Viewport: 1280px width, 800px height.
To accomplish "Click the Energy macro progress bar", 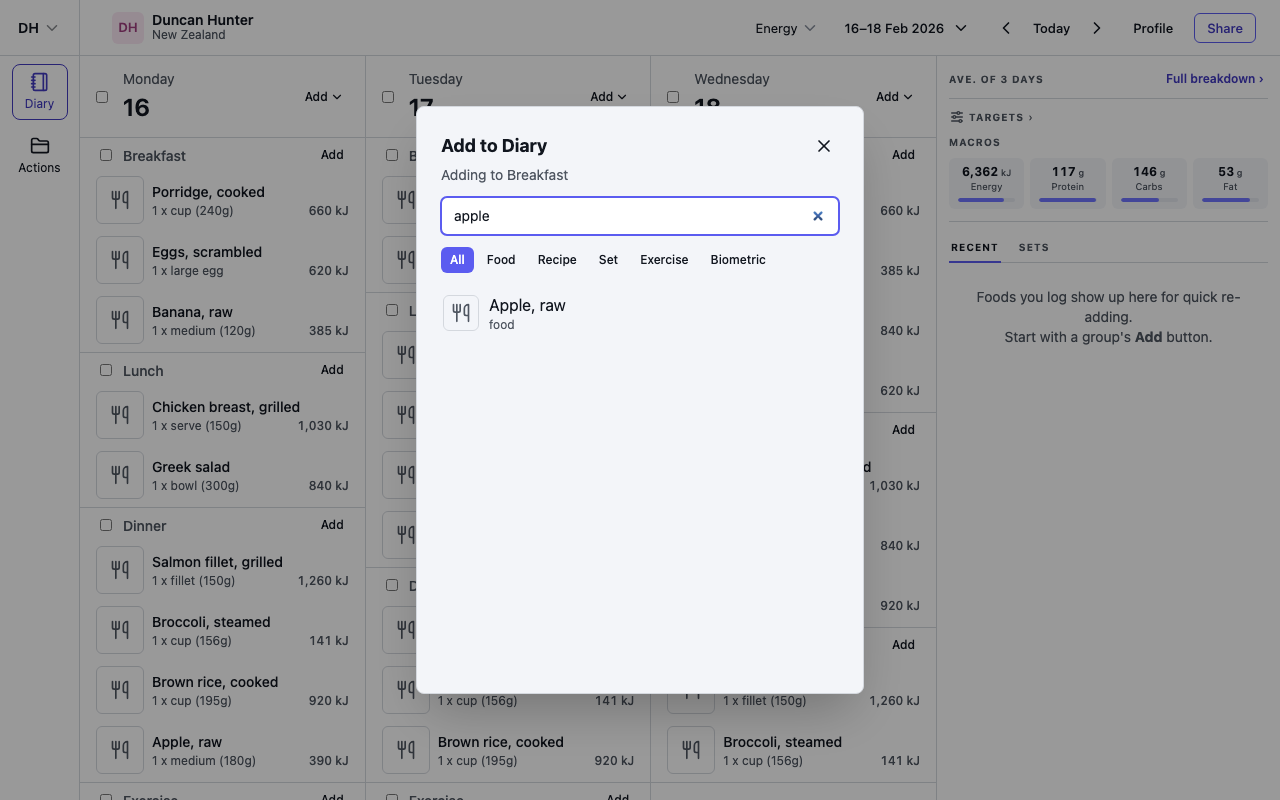I will point(986,200).
